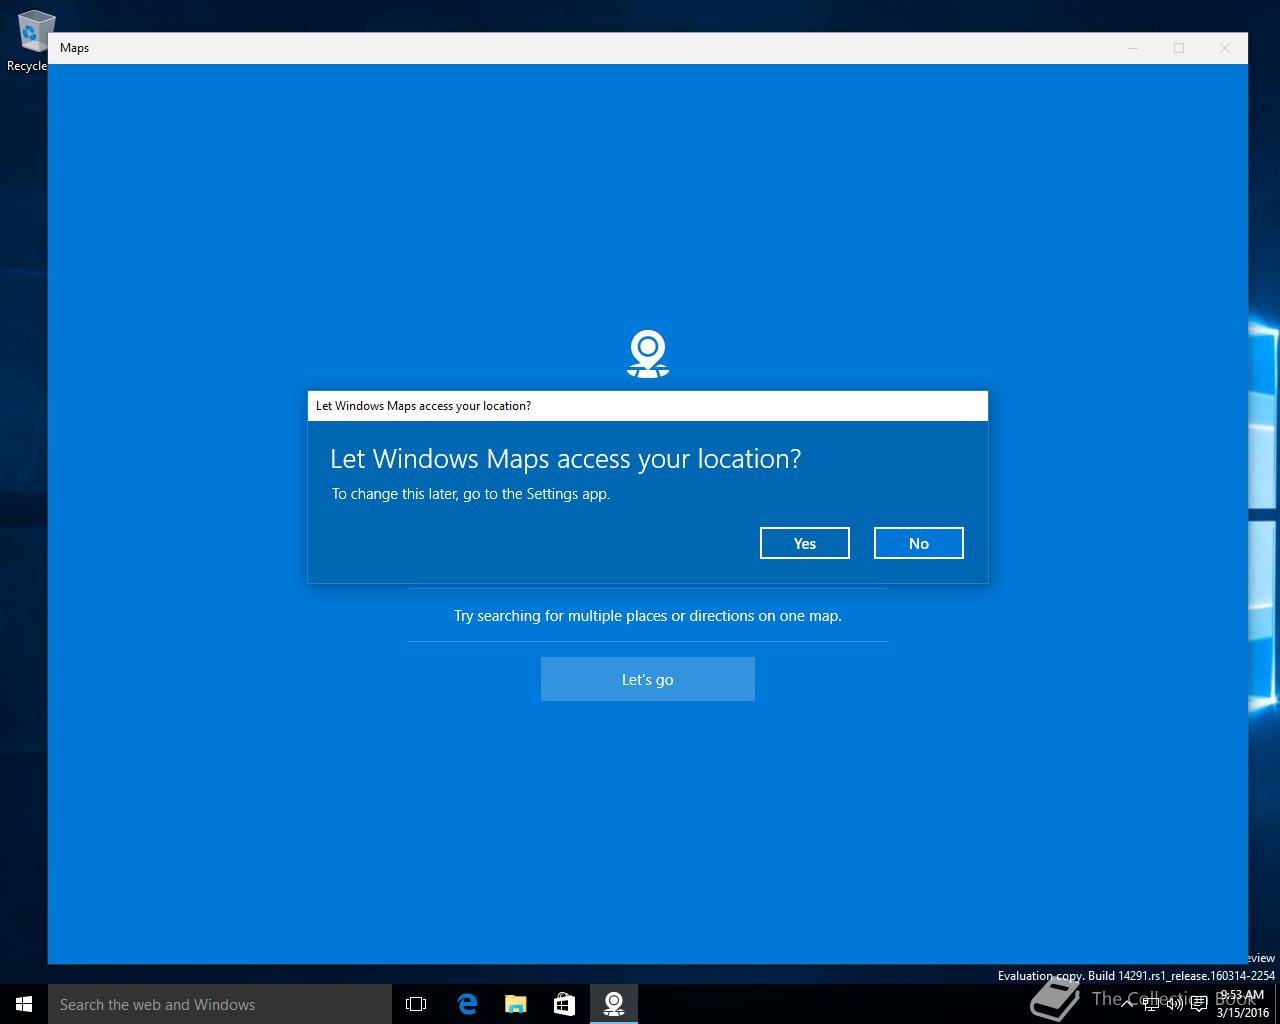
Task: Open Task View from the taskbar
Action: click(x=416, y=1004)
